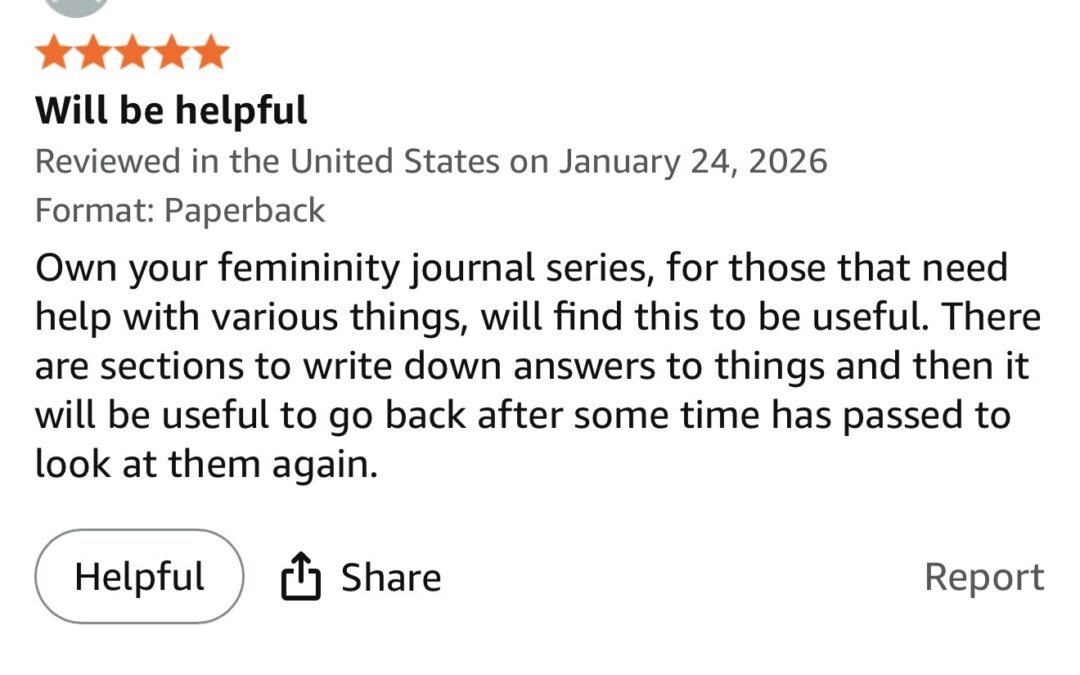This screenshot has width=1080, height=675.
Task: Report this review
Action: click(984, 577)
